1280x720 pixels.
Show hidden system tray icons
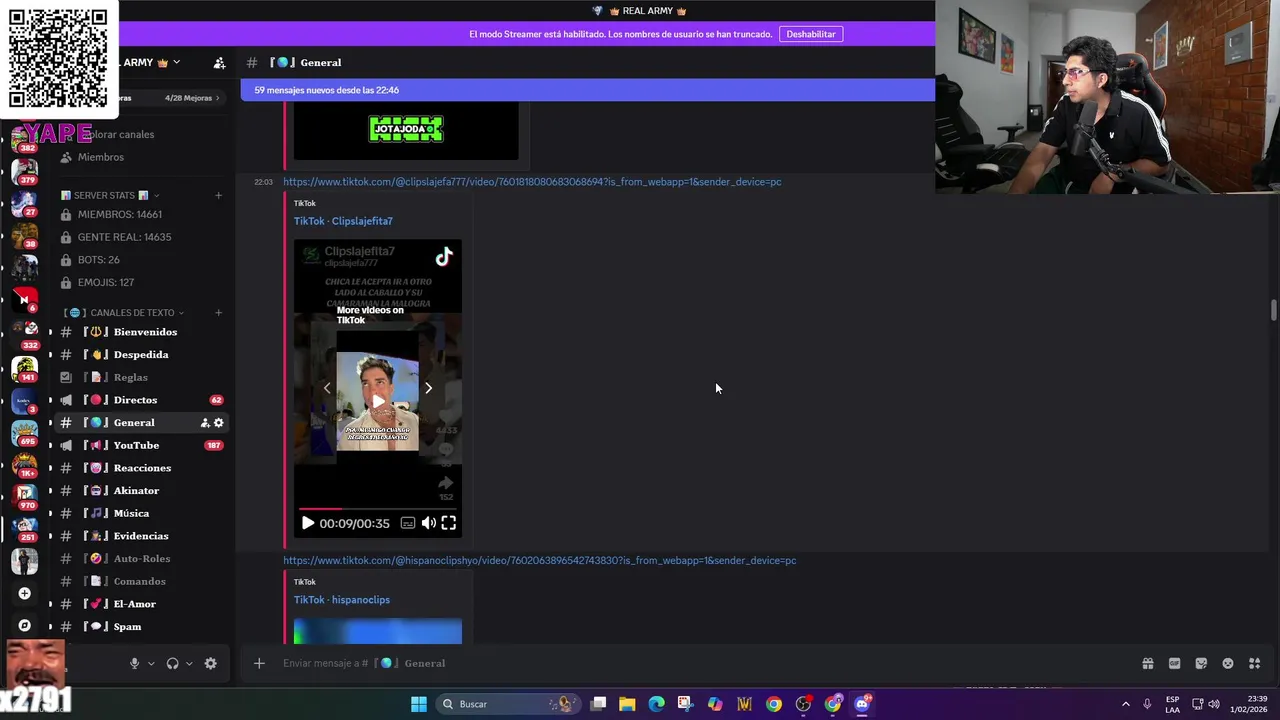tap(1125, 704)
